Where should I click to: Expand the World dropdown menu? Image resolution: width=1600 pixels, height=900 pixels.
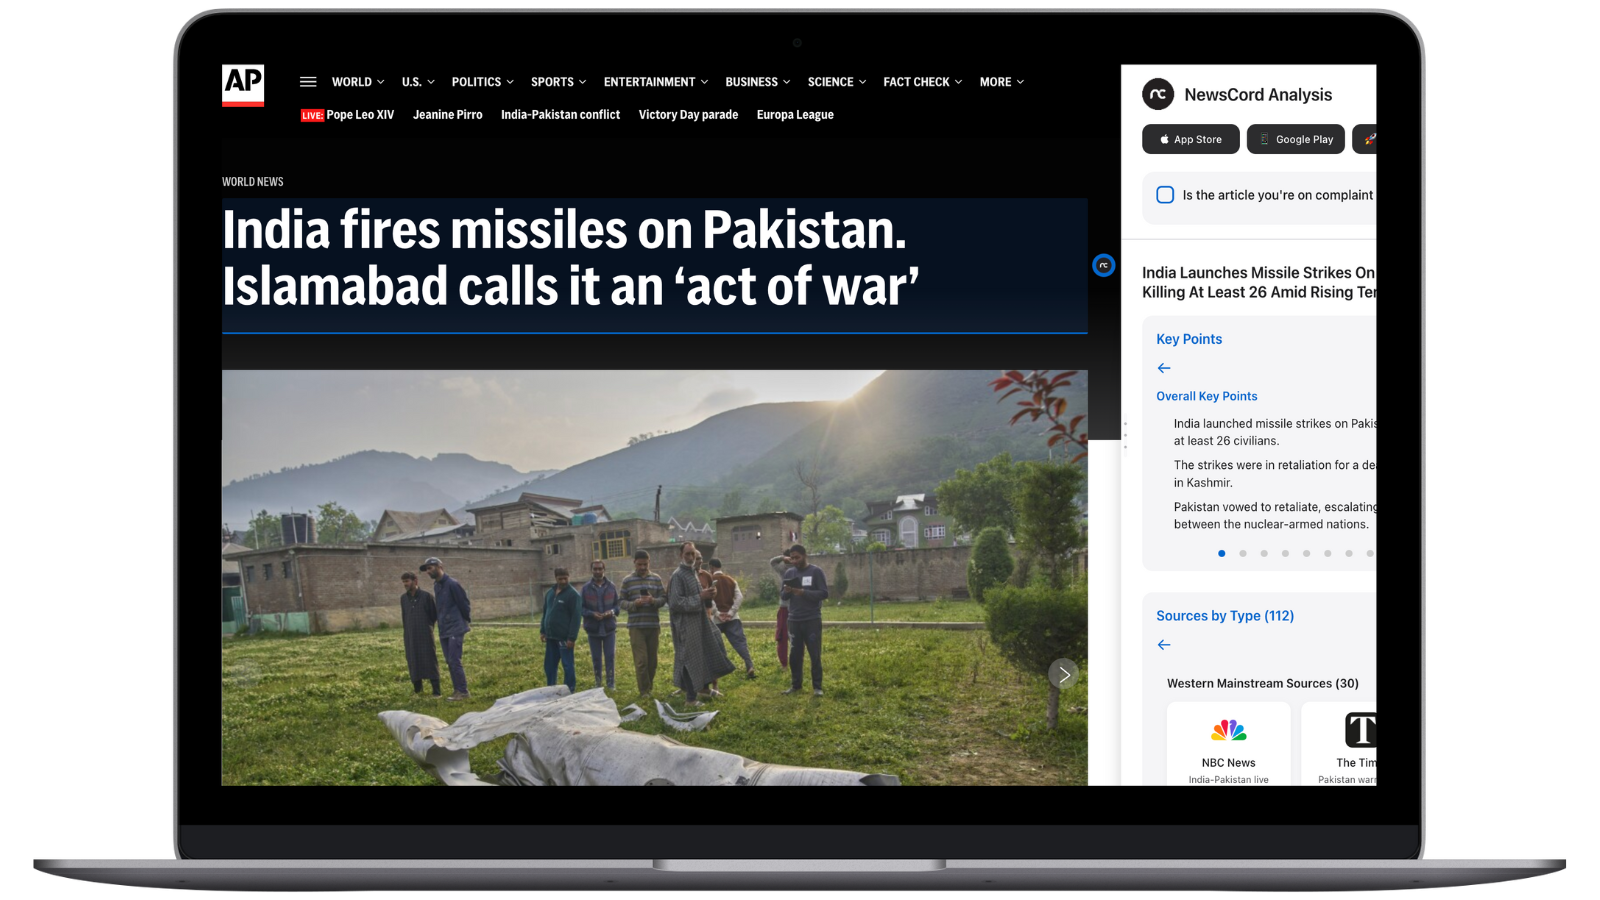(x=358, y=82)
